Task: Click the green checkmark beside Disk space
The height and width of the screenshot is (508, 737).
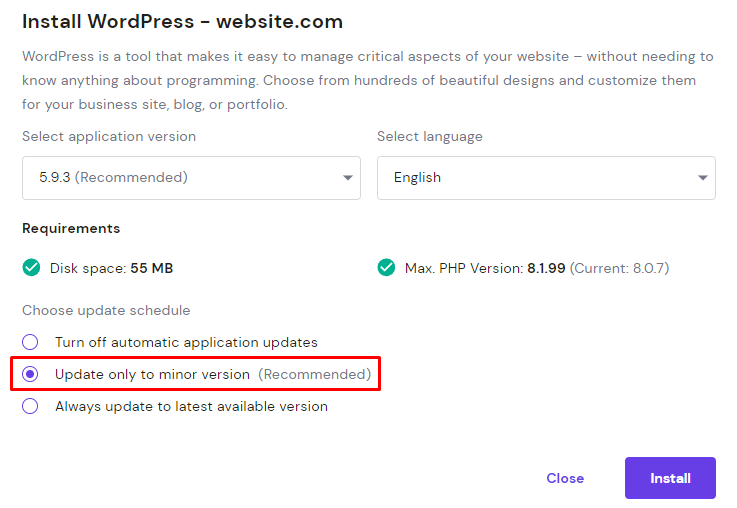Action: (31, 268)
